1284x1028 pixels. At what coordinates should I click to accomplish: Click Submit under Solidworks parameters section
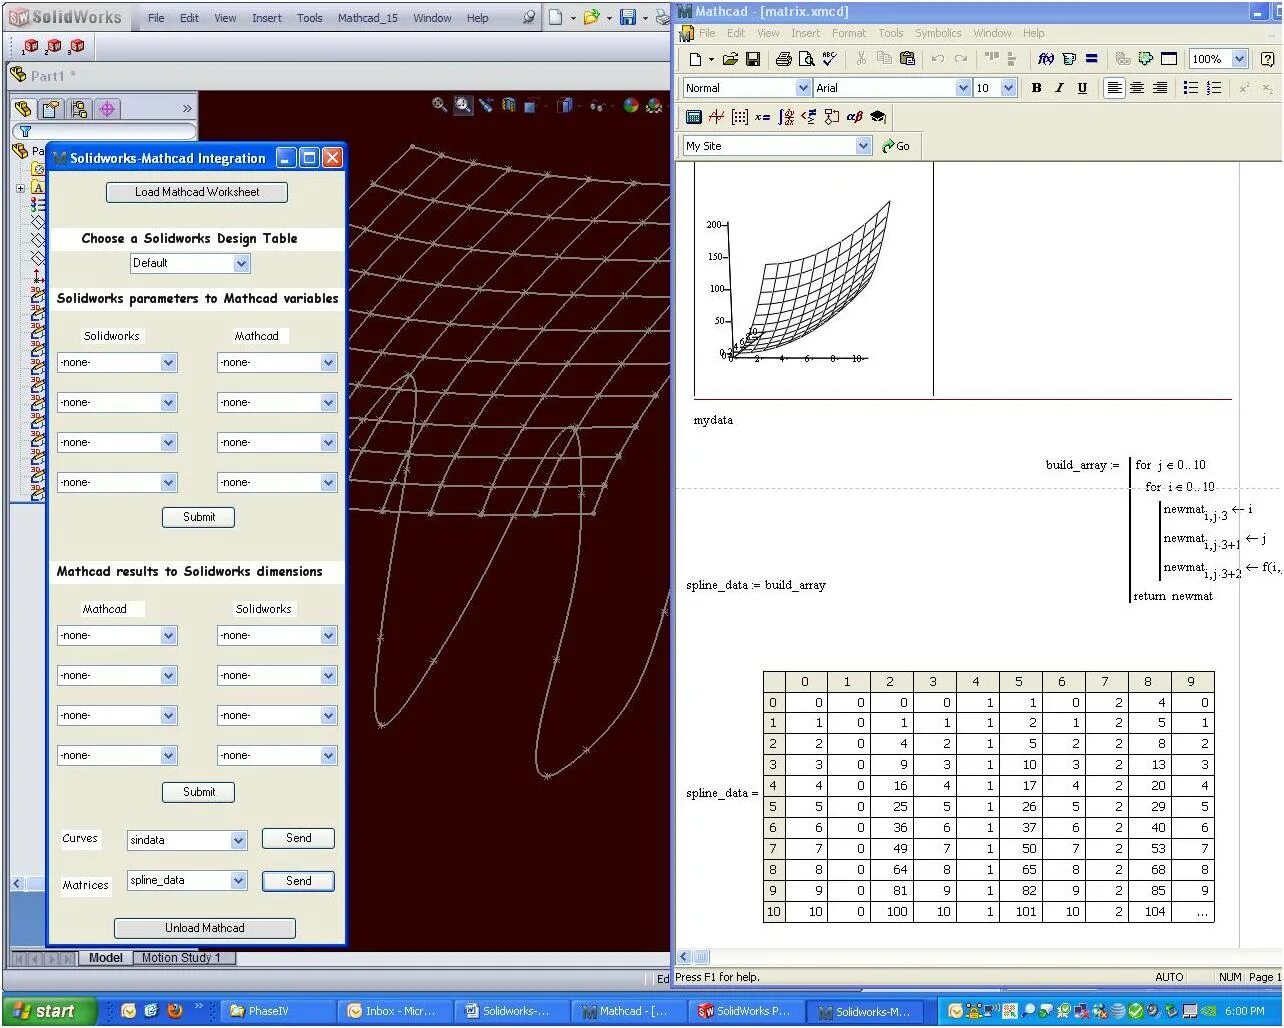(199, 517)
